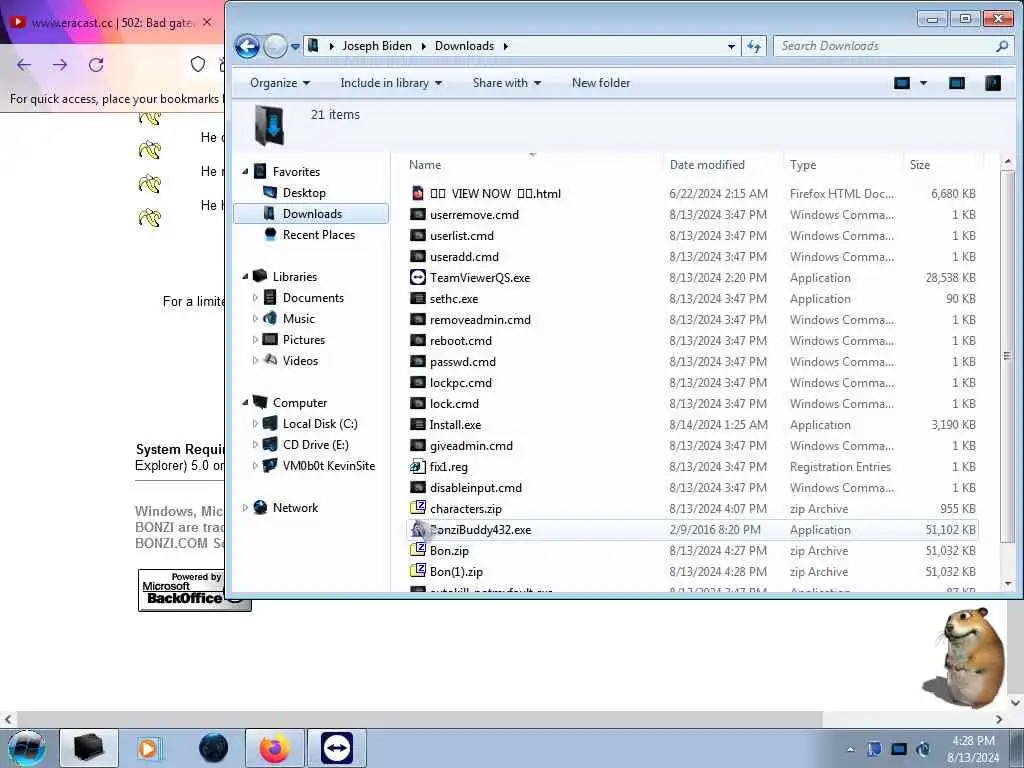The height and width of the screenshot is (768, 1024).
Task: Select characters.zip archive icon
Action: pos(418,508)
